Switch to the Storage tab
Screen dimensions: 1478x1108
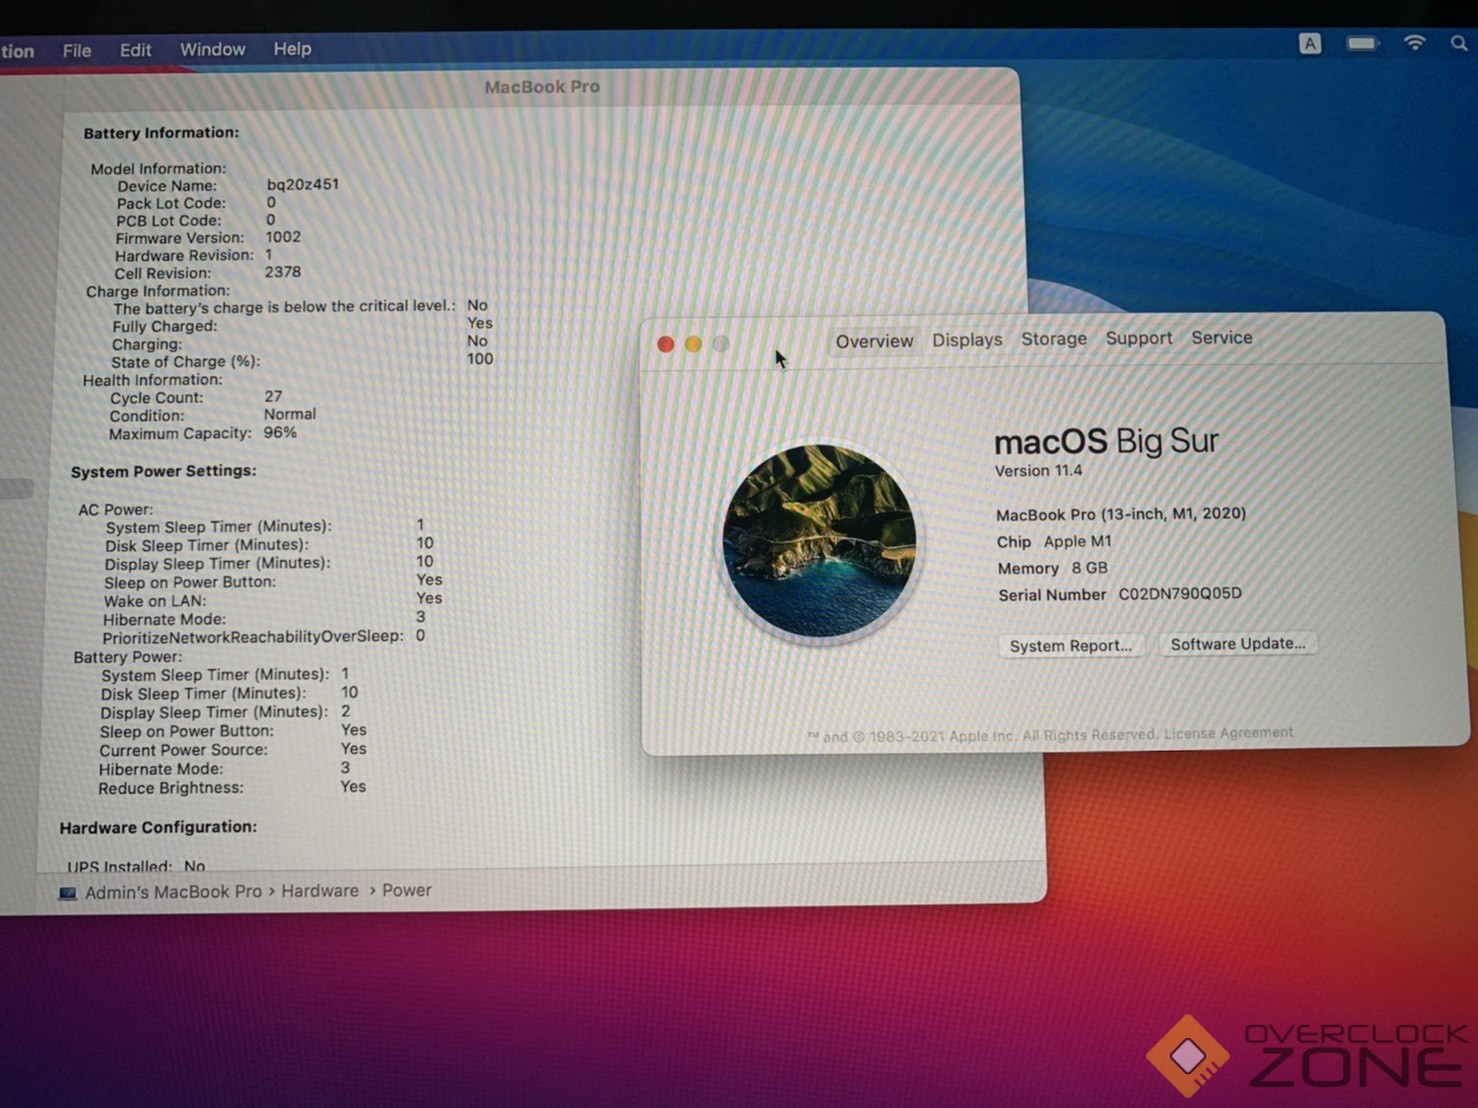(x=1053, y=339)
